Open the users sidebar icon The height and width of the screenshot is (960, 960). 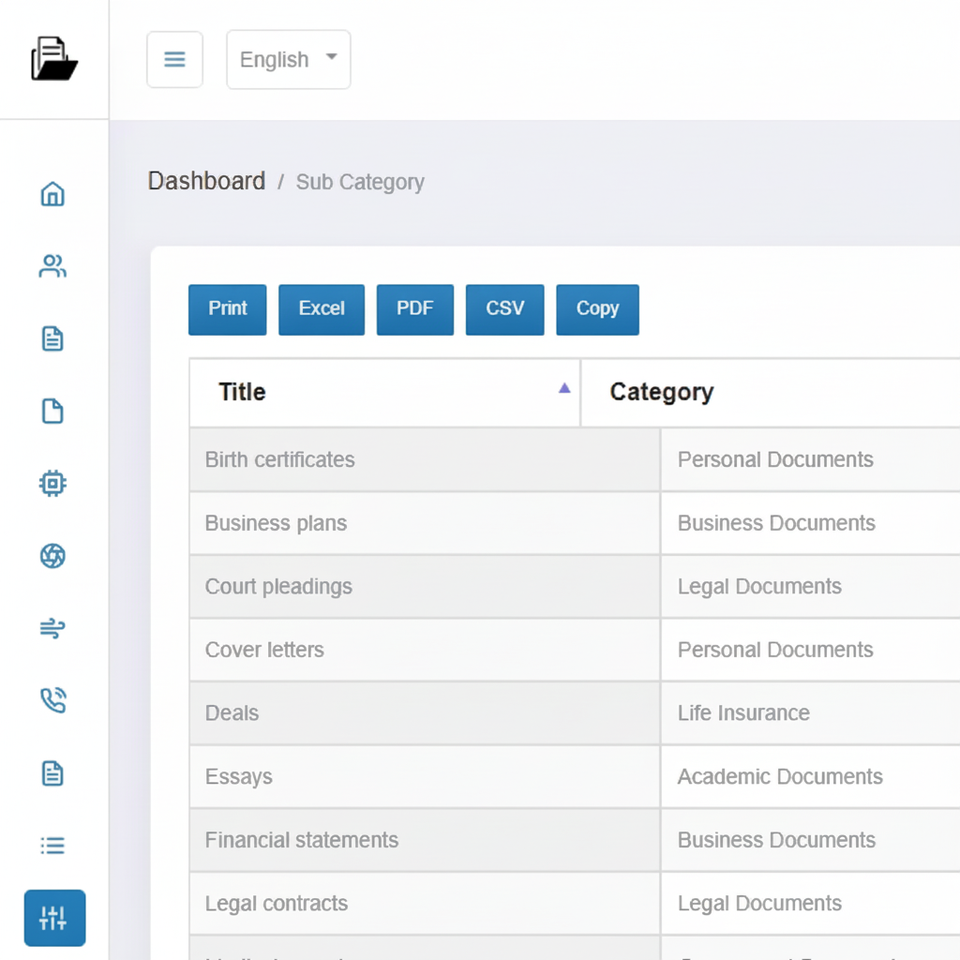pyautogui.click(x=52, y=266)
